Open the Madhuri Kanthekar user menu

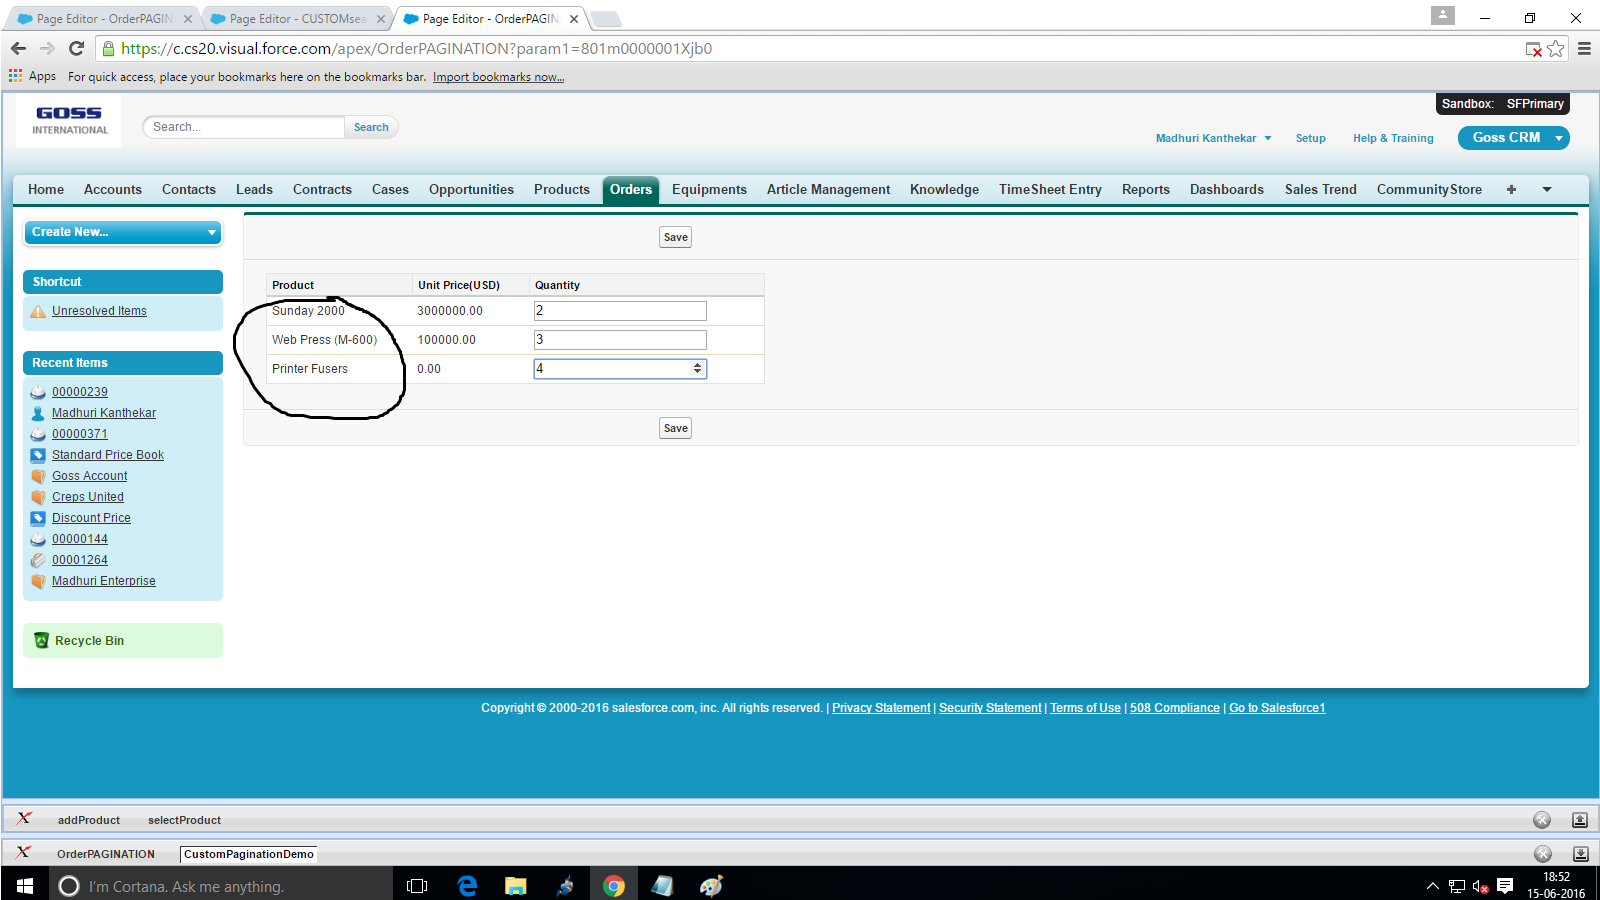point(1213,138)
